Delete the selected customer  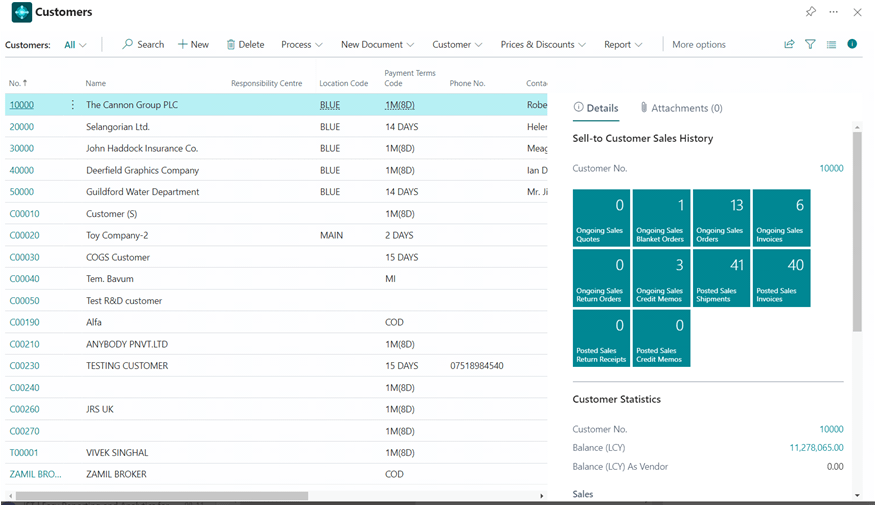coord(245,45)
